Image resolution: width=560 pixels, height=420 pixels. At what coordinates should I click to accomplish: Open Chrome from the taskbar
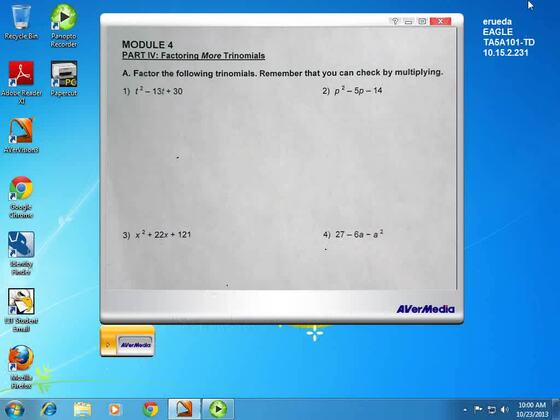150,409
